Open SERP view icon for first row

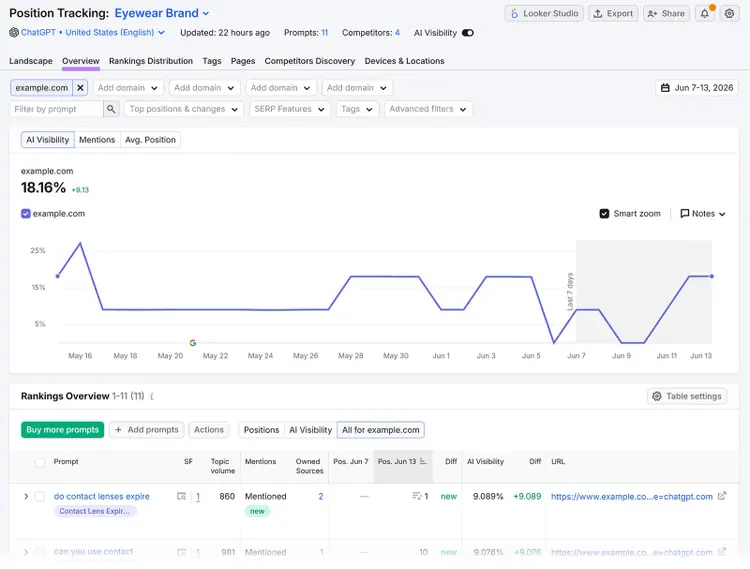tap(181, 497)
